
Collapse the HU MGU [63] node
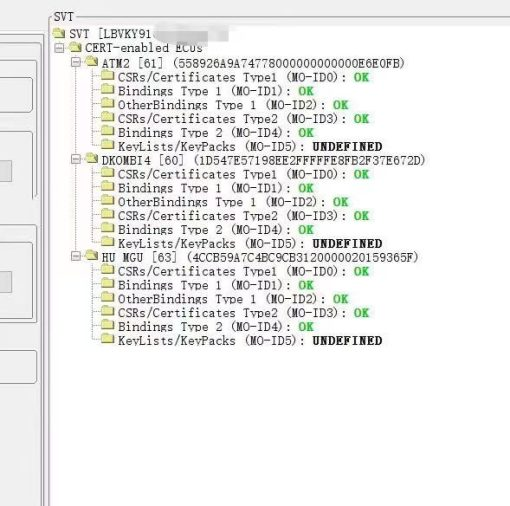click(76, 256)
